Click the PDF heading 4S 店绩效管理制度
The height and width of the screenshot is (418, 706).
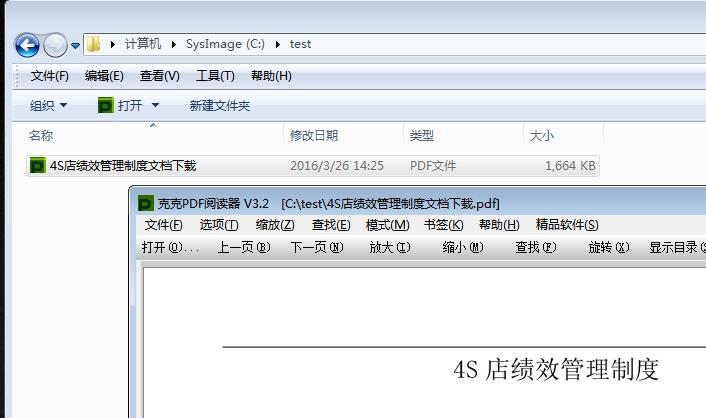point(556,370)
